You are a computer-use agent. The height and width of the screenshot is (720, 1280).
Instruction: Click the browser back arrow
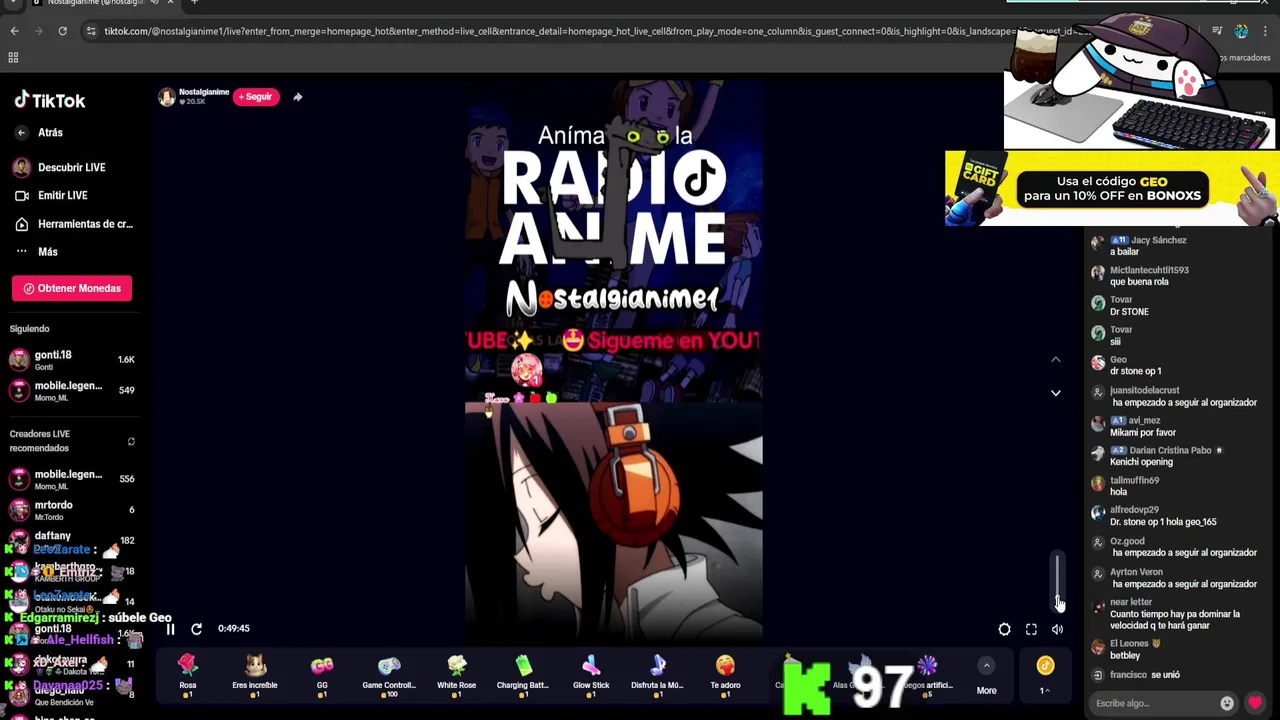point(14,31)
